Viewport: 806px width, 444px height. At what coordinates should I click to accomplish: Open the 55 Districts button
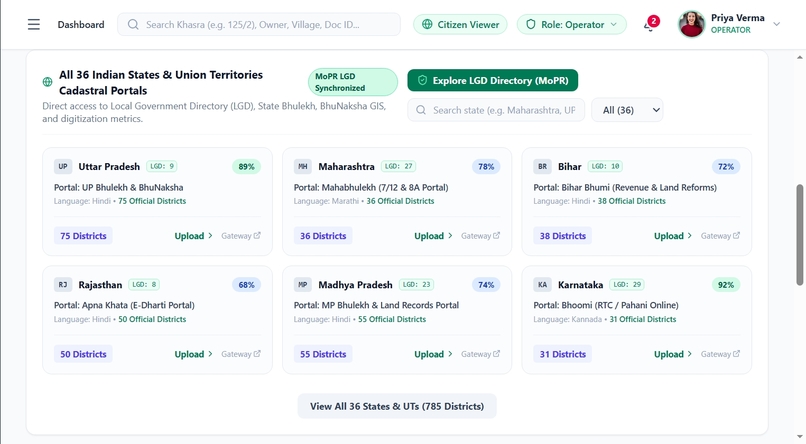pos(323,354)
